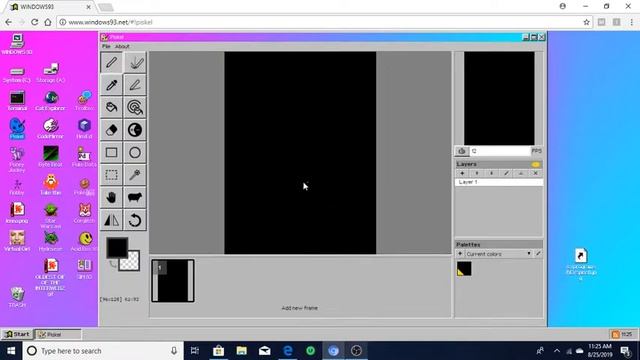Viewport: 640px width, 360px height.
Task: Click the Windows93 Start button
Action: 17,334
